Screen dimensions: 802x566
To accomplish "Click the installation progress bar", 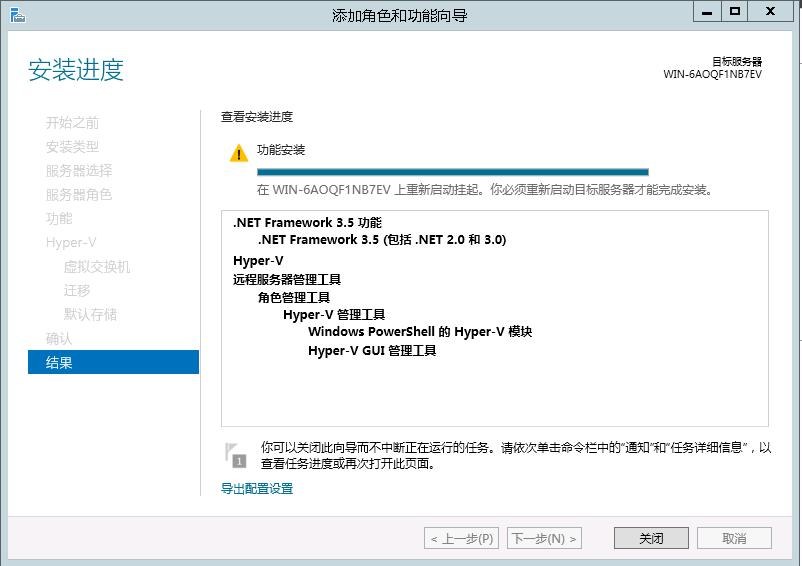I will 453,172.
